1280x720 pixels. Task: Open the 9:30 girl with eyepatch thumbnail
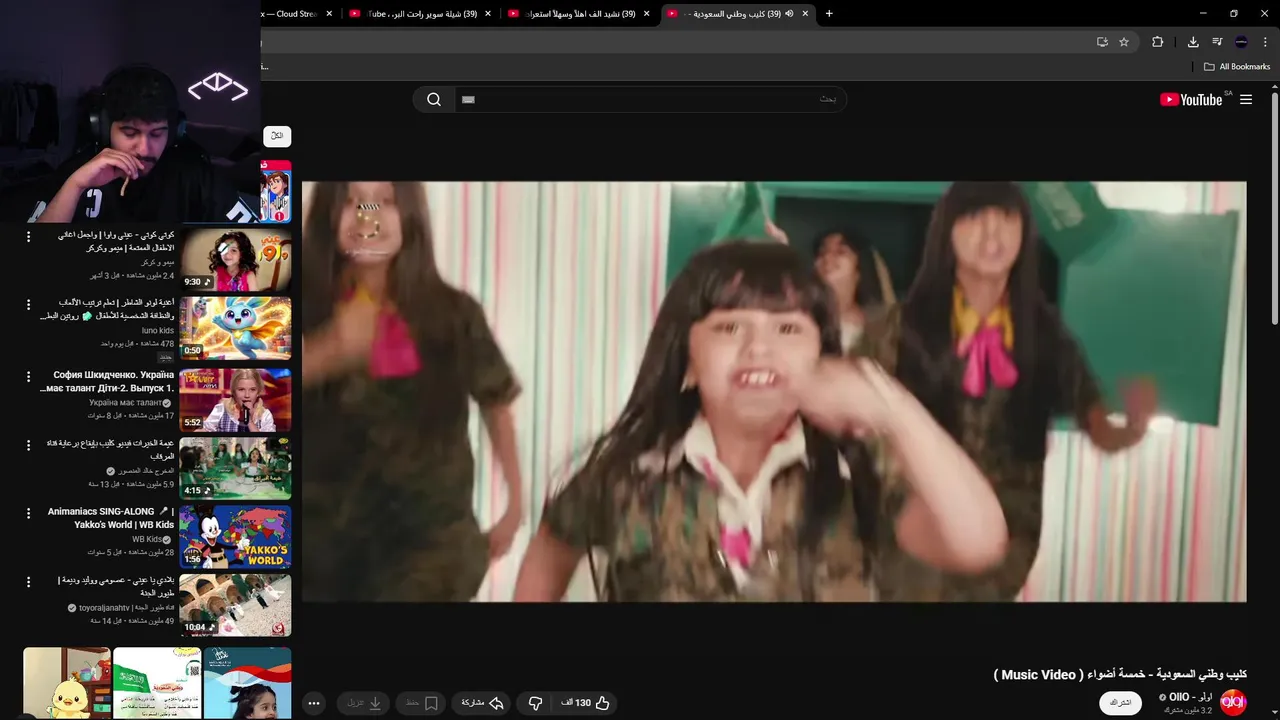235,260
